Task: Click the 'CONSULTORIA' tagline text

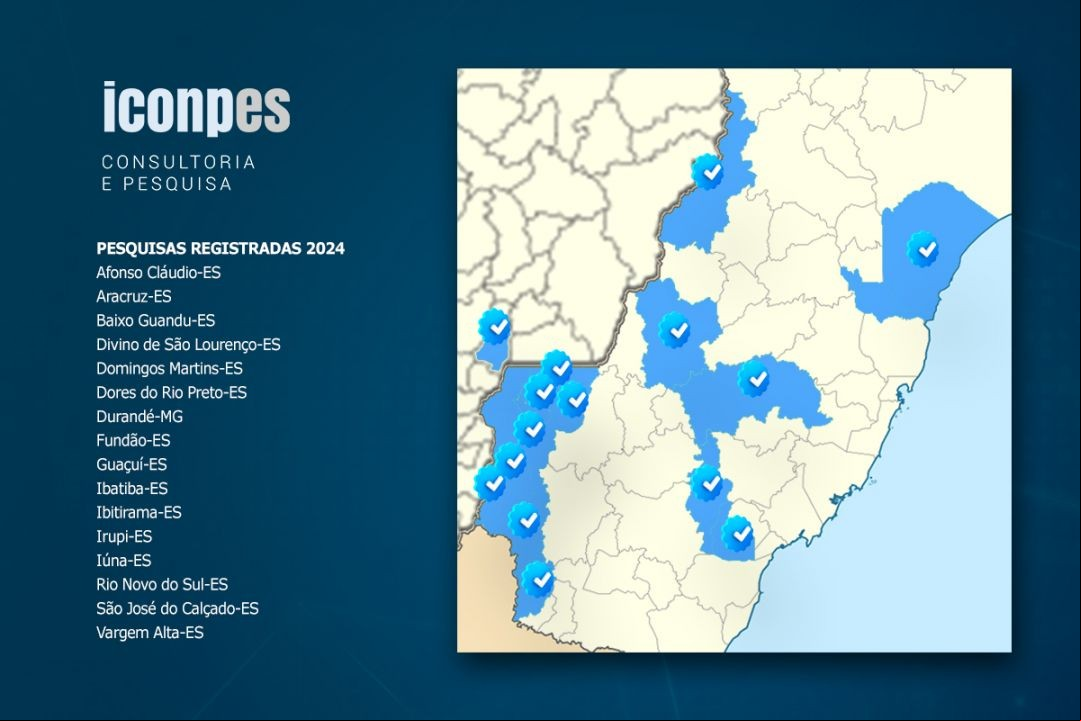Action: pos(179,163)
